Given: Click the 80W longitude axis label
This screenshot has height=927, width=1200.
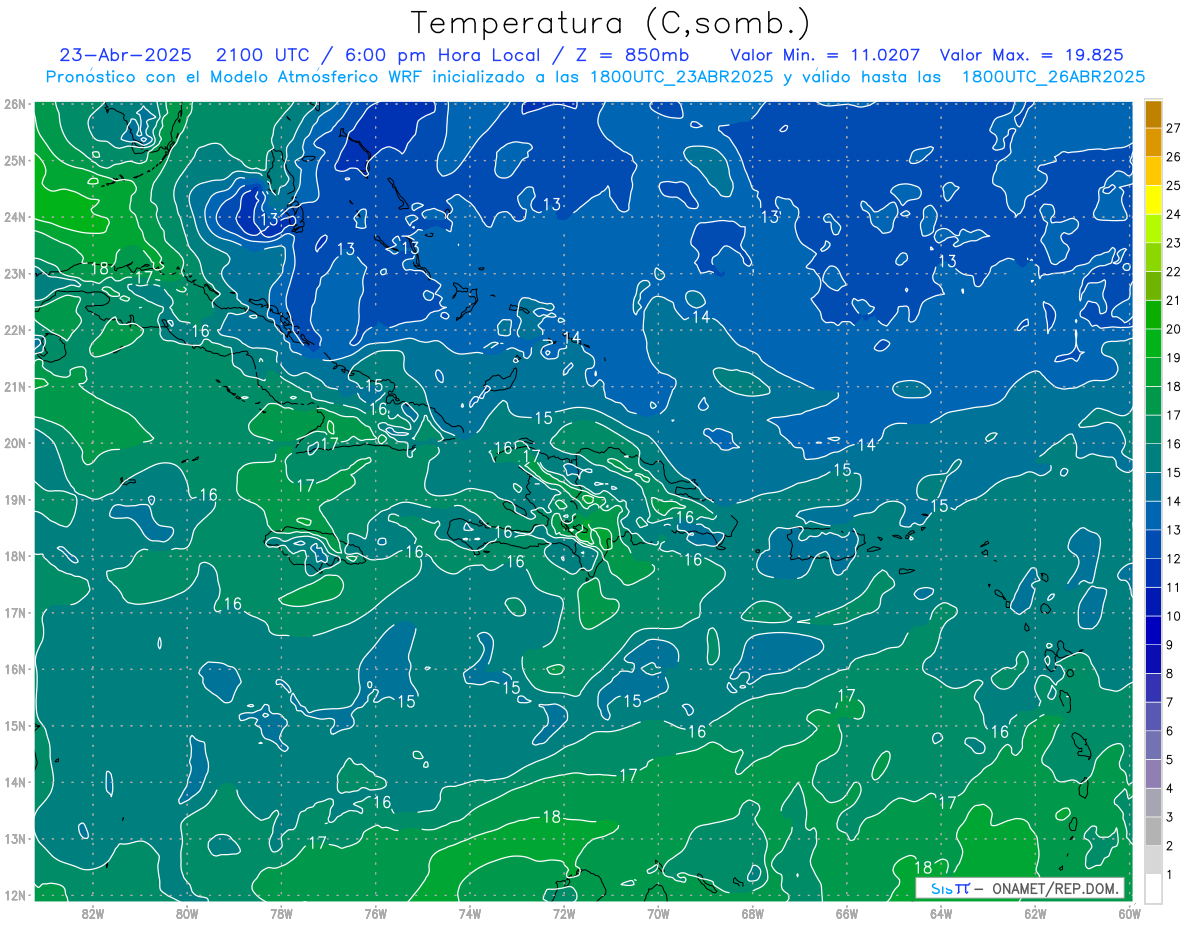Looking at the screenshot, I should [186, 914].
